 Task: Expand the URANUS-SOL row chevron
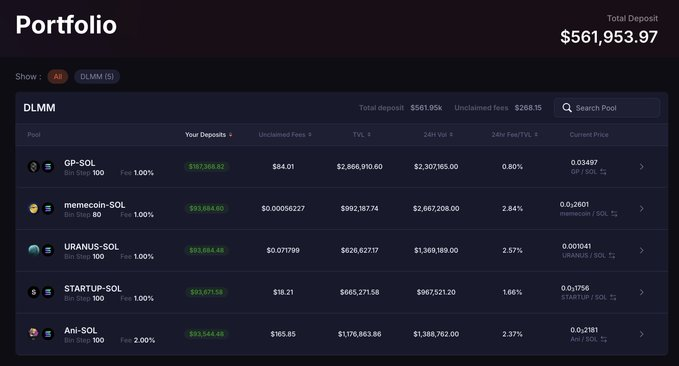click(642, 250)
